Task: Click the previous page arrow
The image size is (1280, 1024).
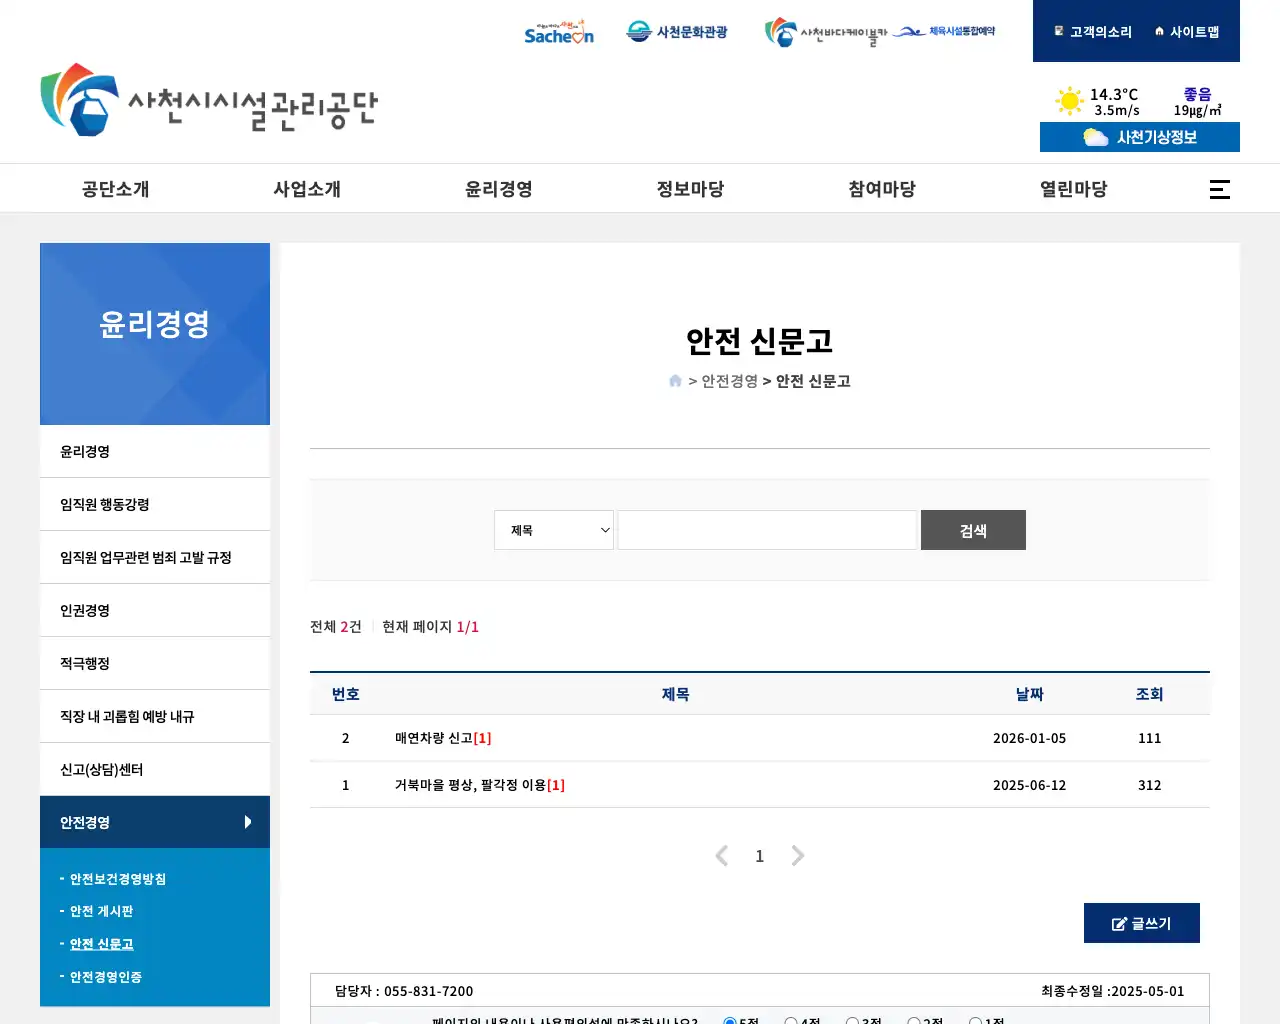Action: pos(721,856)
